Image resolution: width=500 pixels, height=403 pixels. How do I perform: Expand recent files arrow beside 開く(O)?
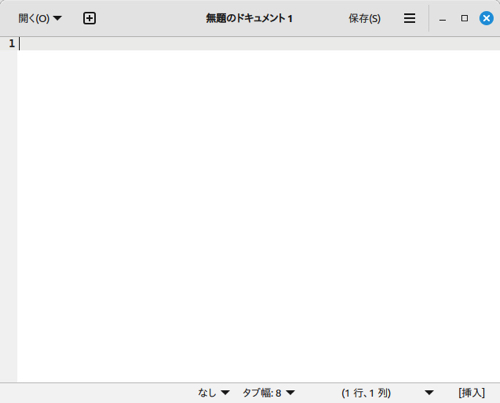pos(57,18)
